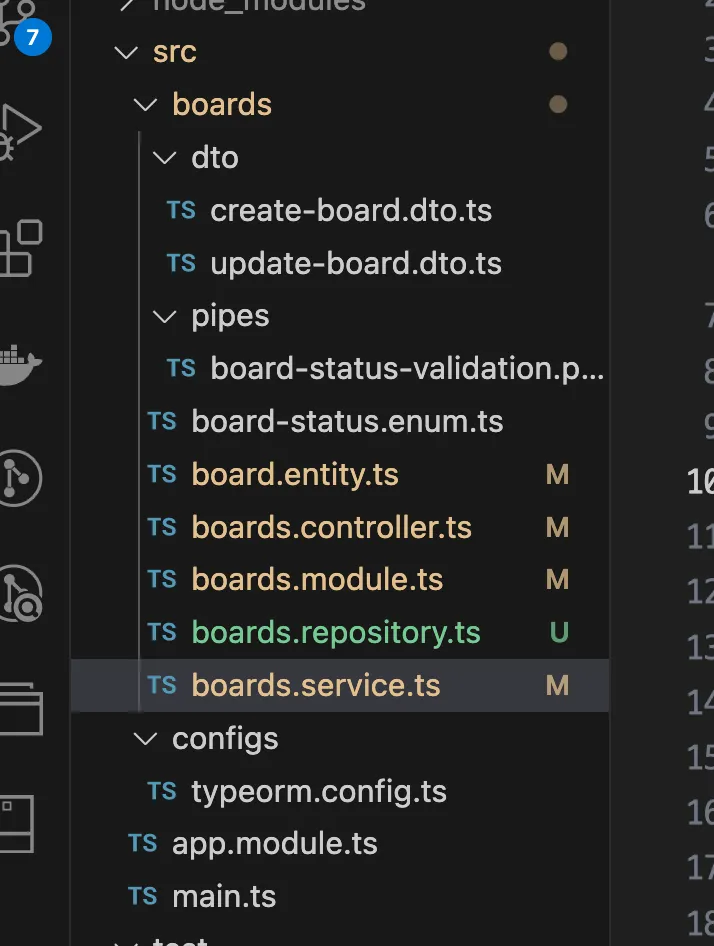The height and width of the screenshot is (946, 714).
Task: Open the circled git branch icon view
Action: tap(20, 478)
